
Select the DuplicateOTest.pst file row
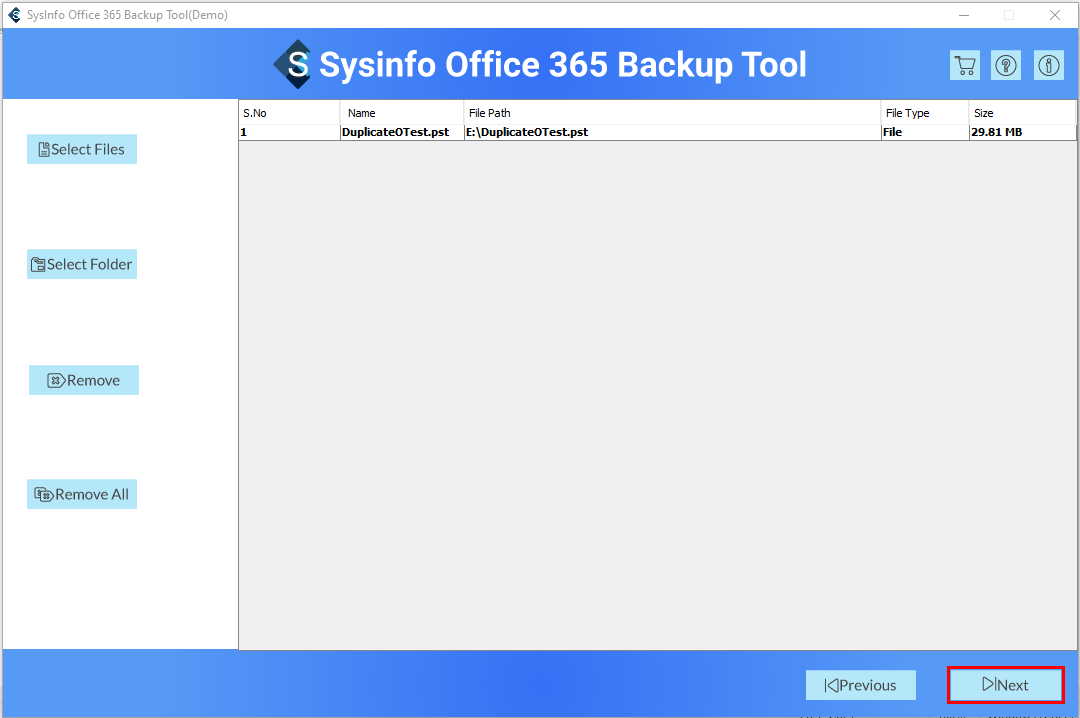pos(396,132)
